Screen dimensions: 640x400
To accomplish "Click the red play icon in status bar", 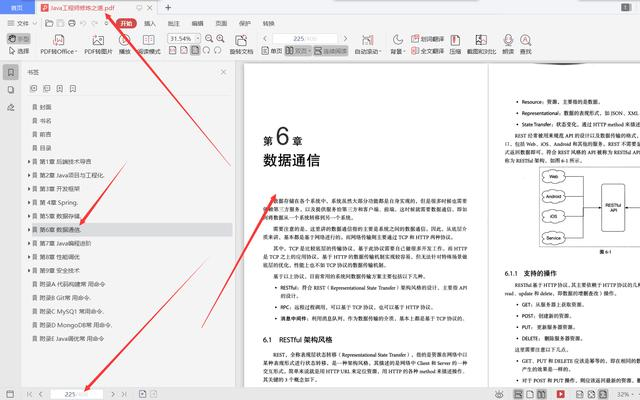I will pos(560,394).
